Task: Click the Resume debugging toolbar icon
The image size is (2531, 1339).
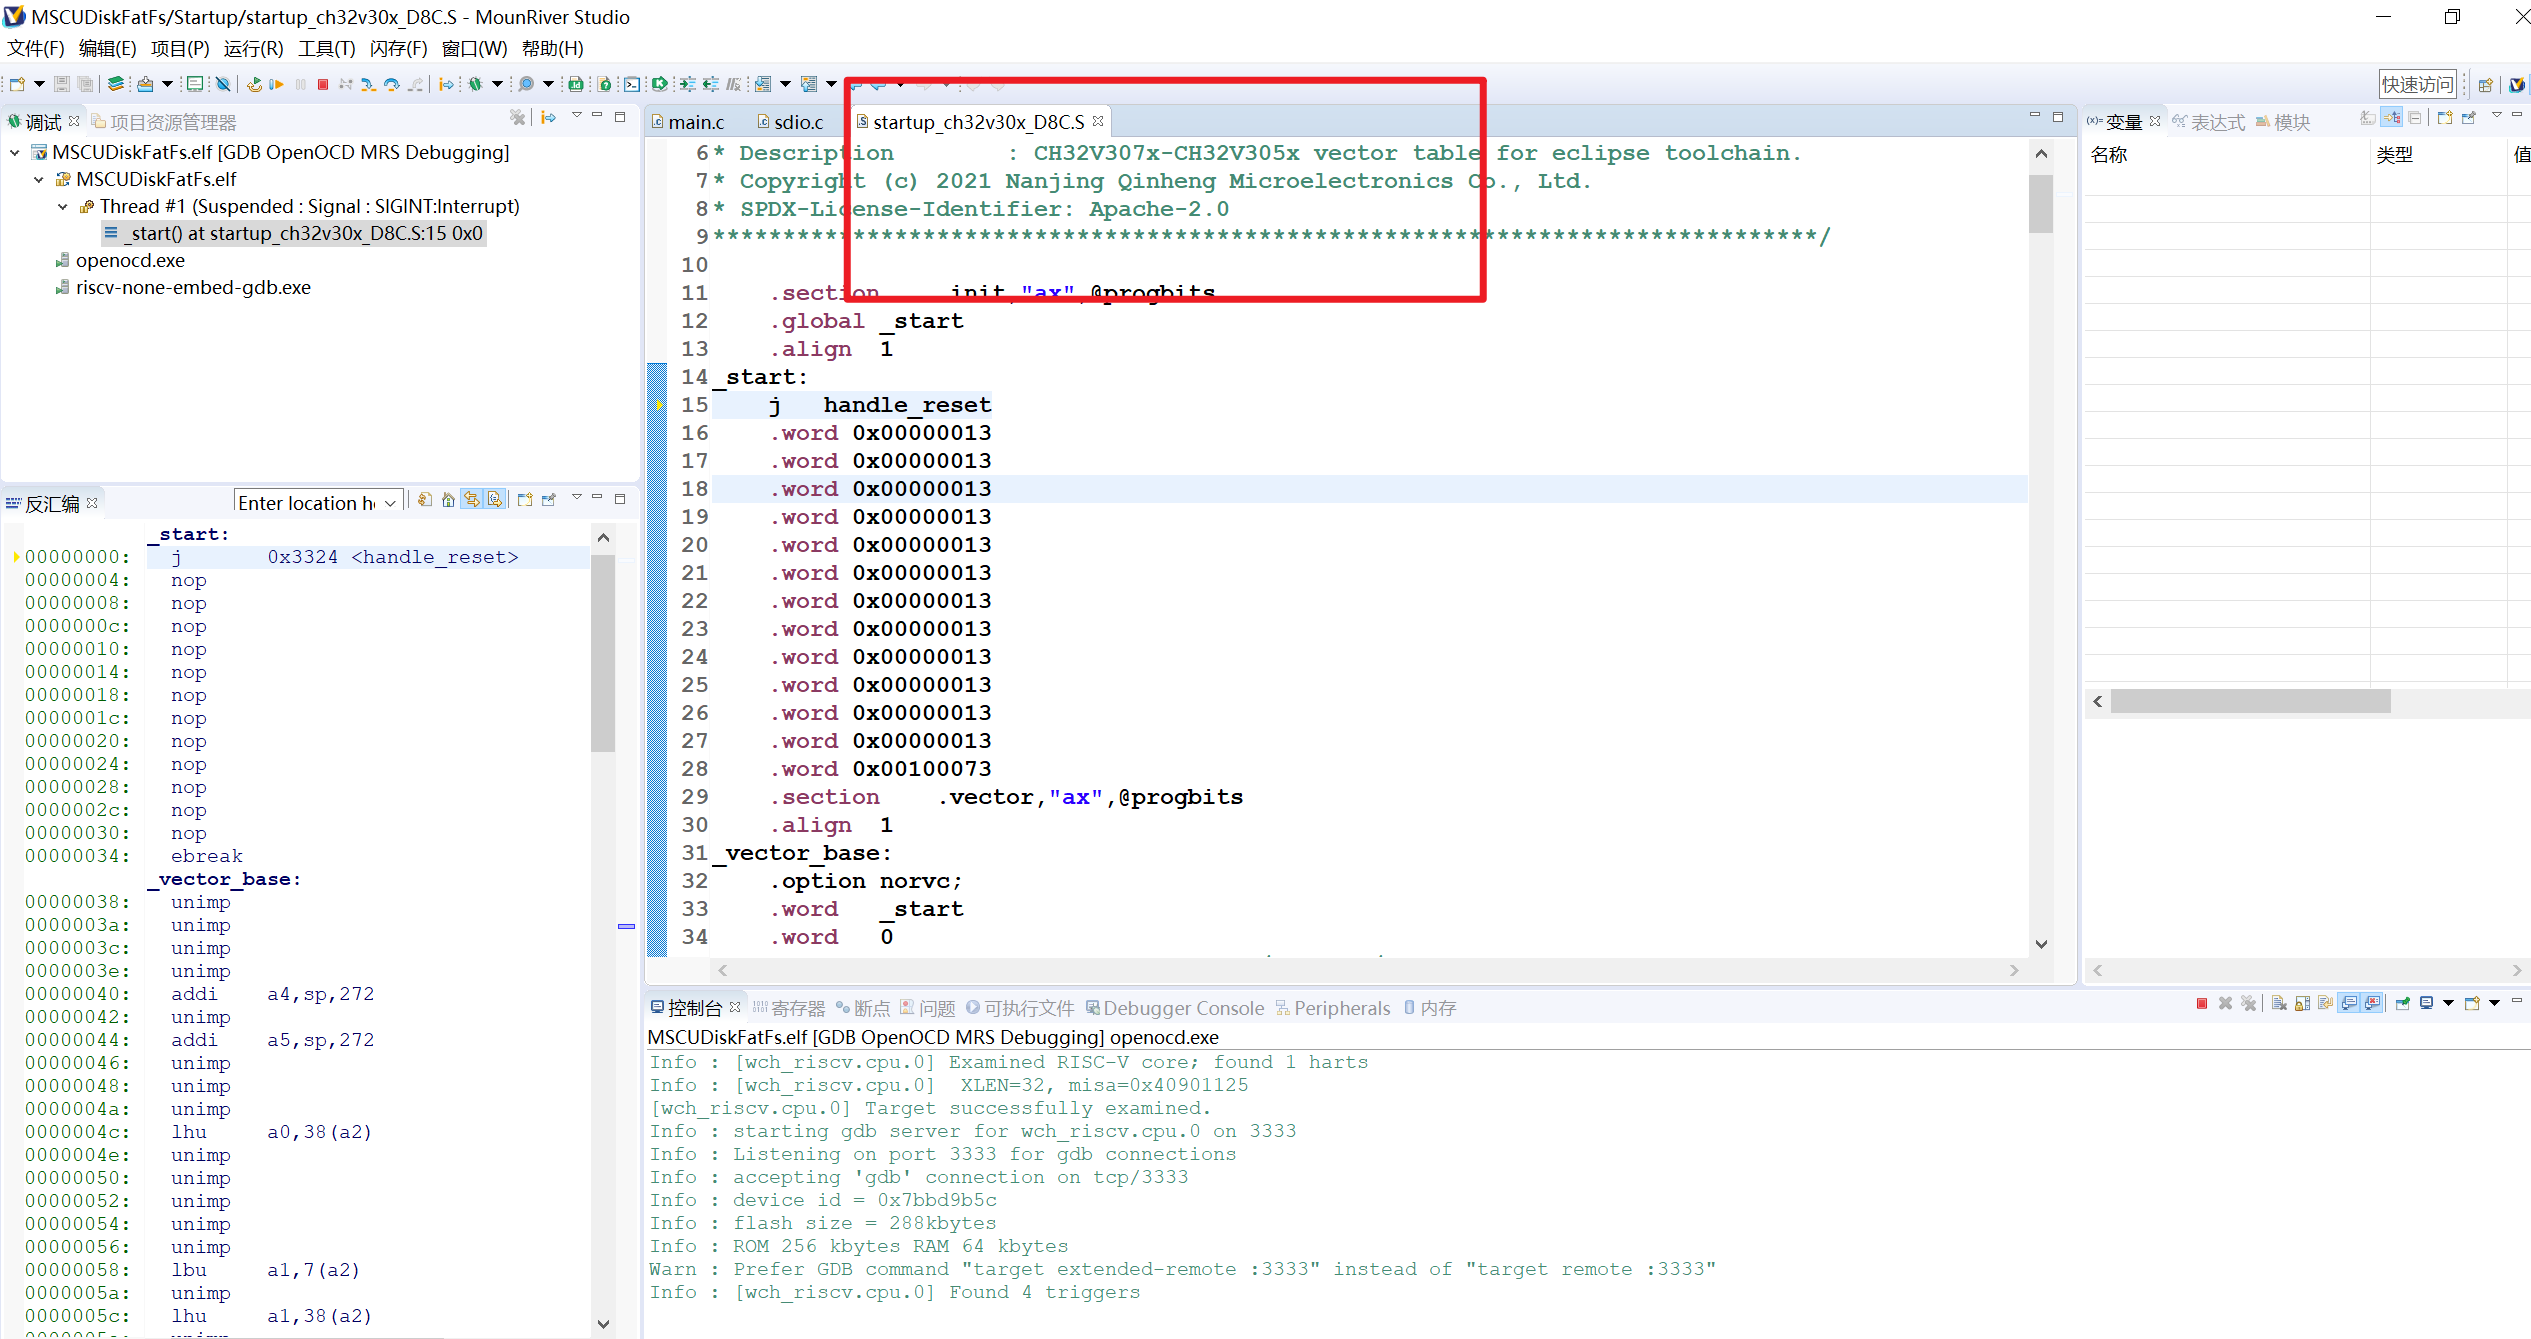Action: (276, 84)
